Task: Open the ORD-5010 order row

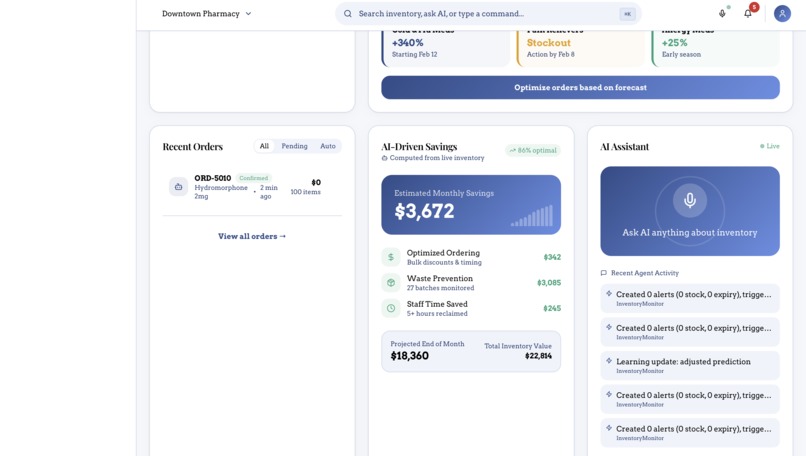Action: [x=252, y=187]
